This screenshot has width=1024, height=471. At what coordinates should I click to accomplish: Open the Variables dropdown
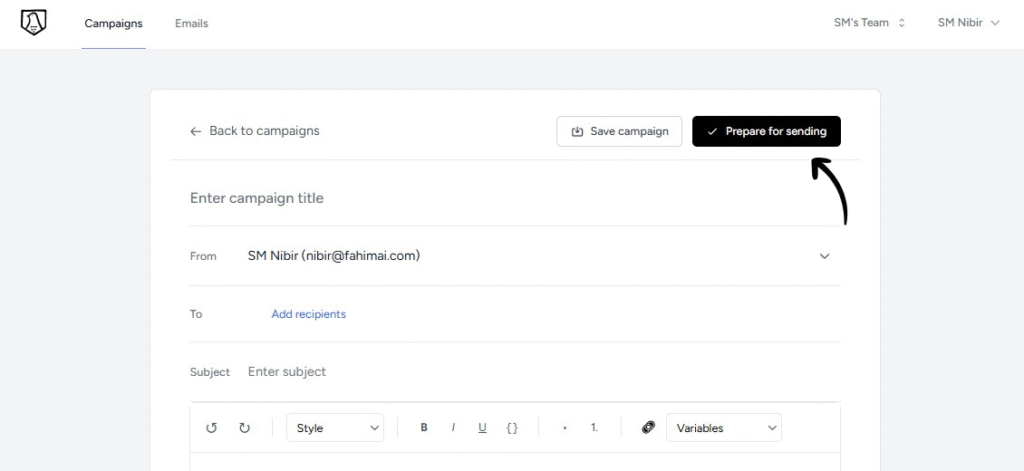(x=723, y=428)
